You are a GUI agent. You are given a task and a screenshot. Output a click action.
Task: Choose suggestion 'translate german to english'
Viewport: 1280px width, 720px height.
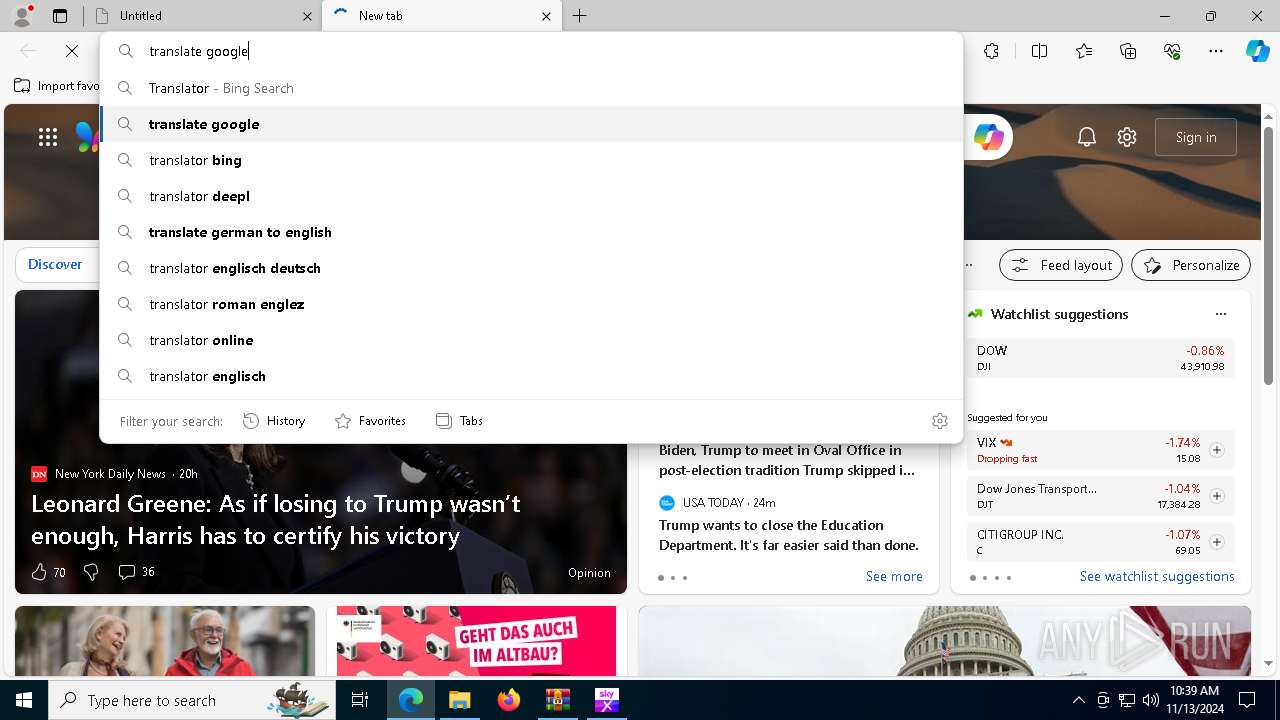coord(531,232)
